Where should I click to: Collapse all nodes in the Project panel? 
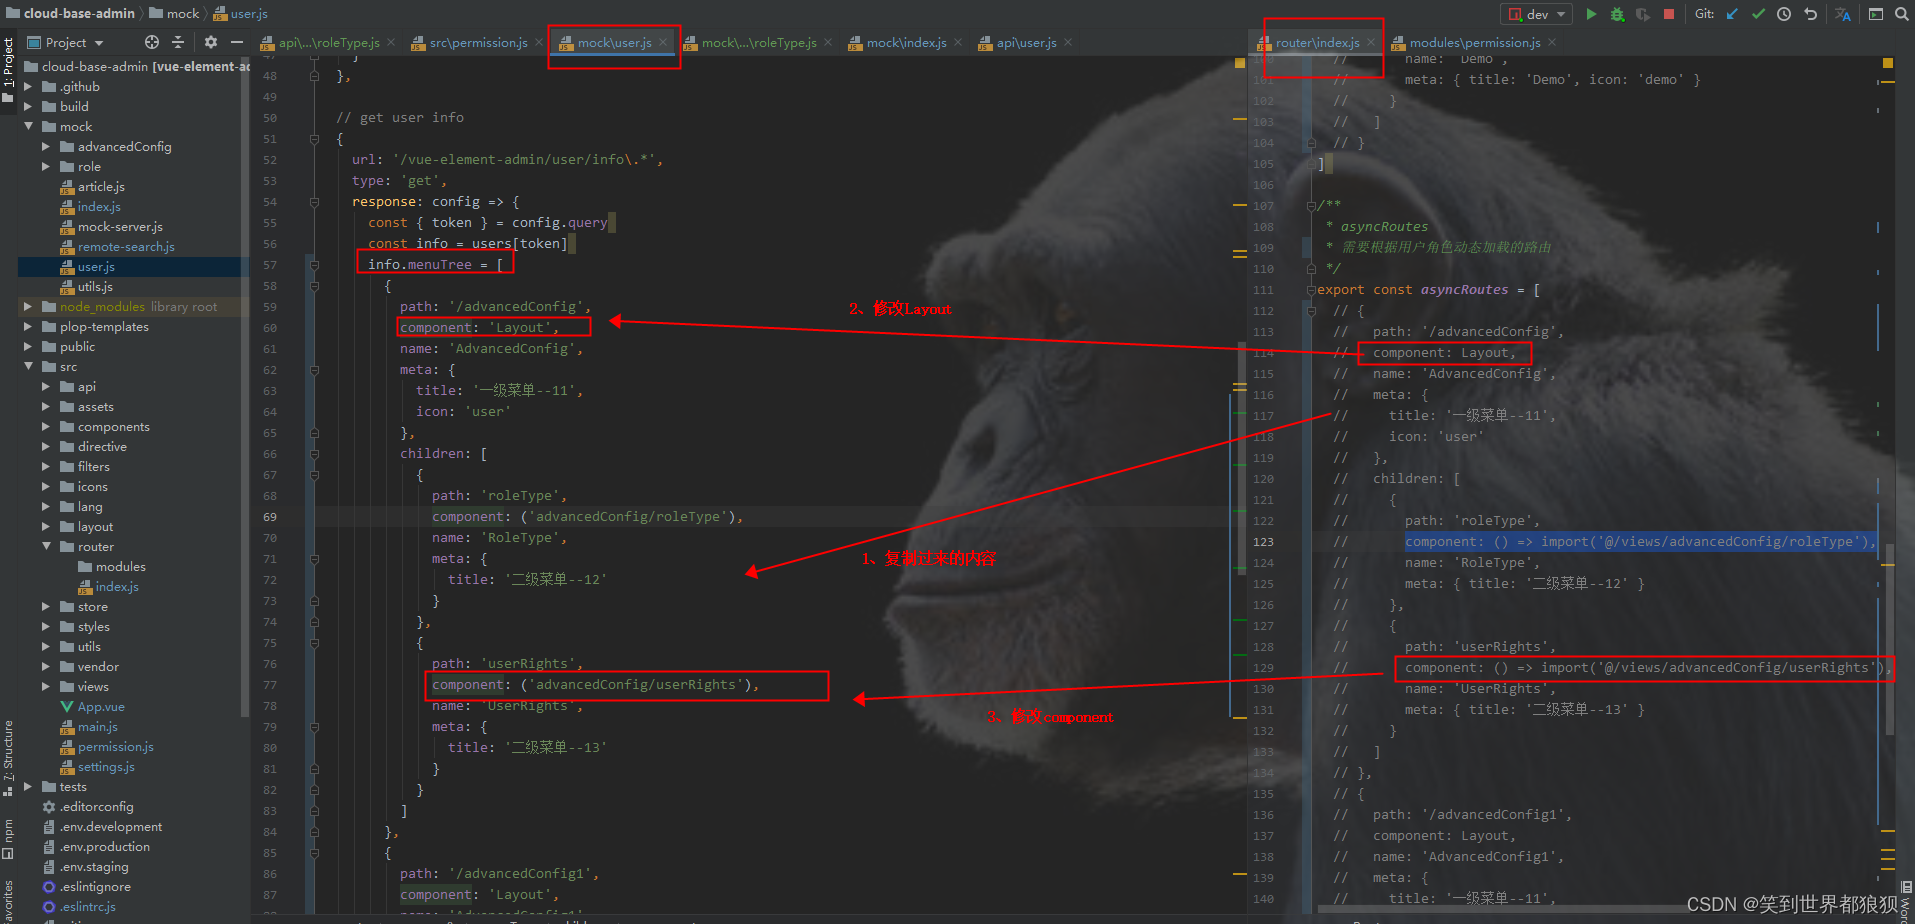click(x=178, y=42)
